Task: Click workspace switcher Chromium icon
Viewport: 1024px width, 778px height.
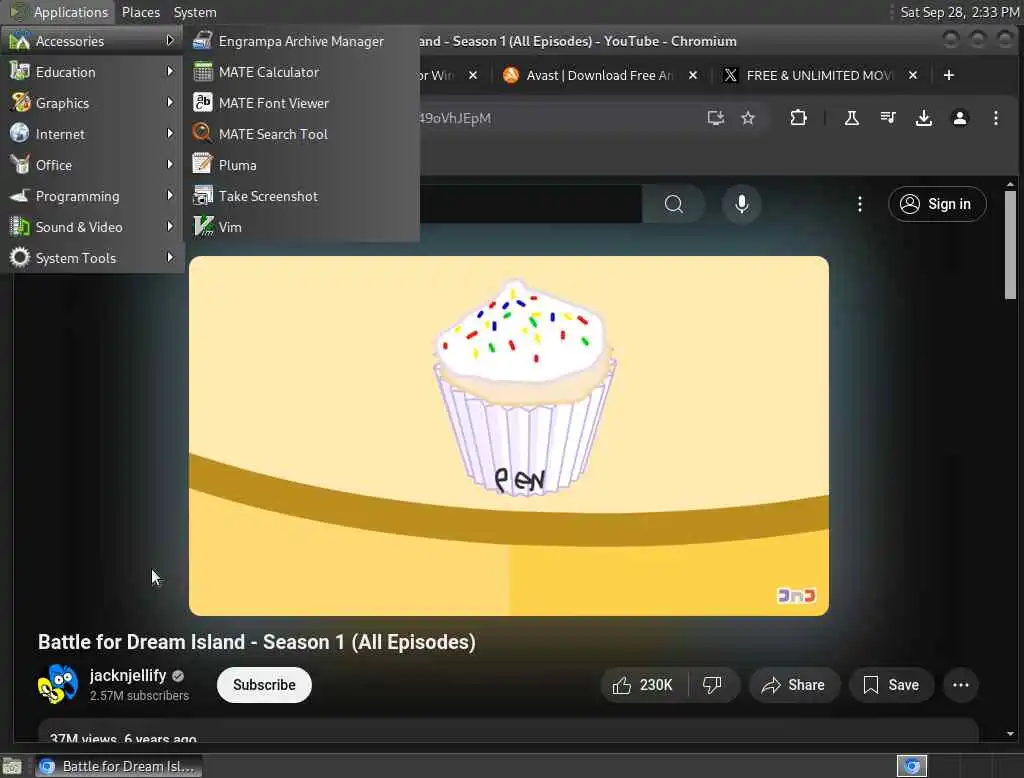Action: coord(912,766)
